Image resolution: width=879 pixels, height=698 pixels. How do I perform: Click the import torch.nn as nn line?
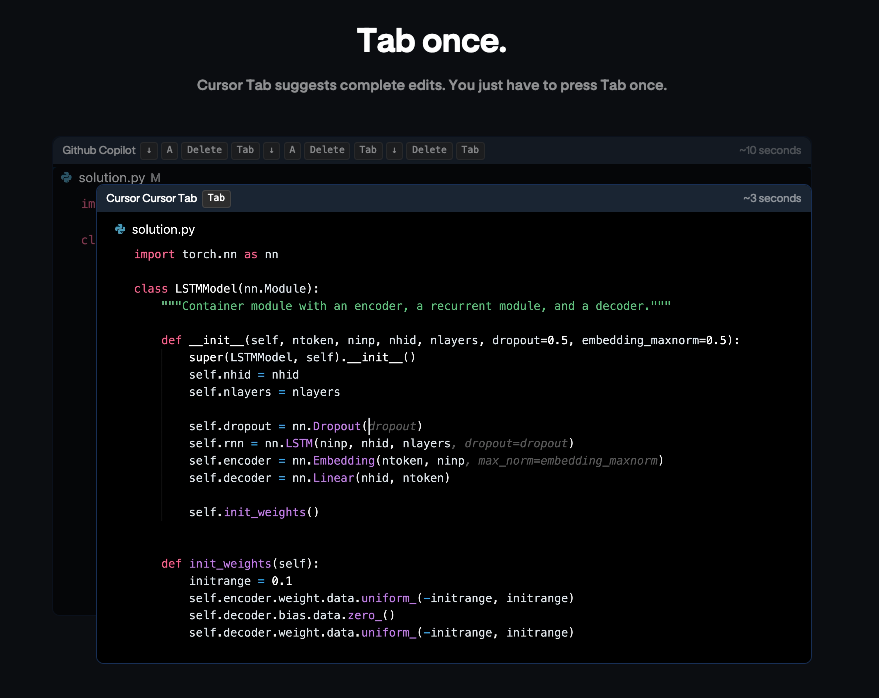pos(206,255)
